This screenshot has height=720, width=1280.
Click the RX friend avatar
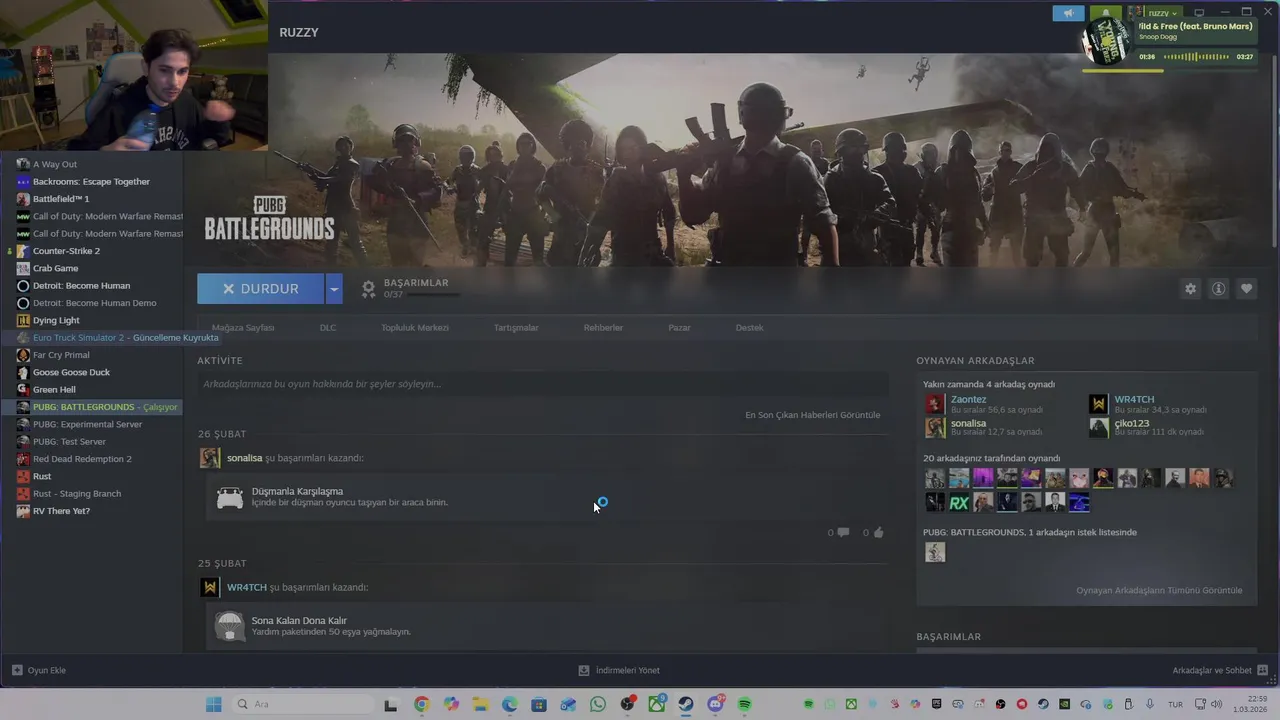(959, 502)
